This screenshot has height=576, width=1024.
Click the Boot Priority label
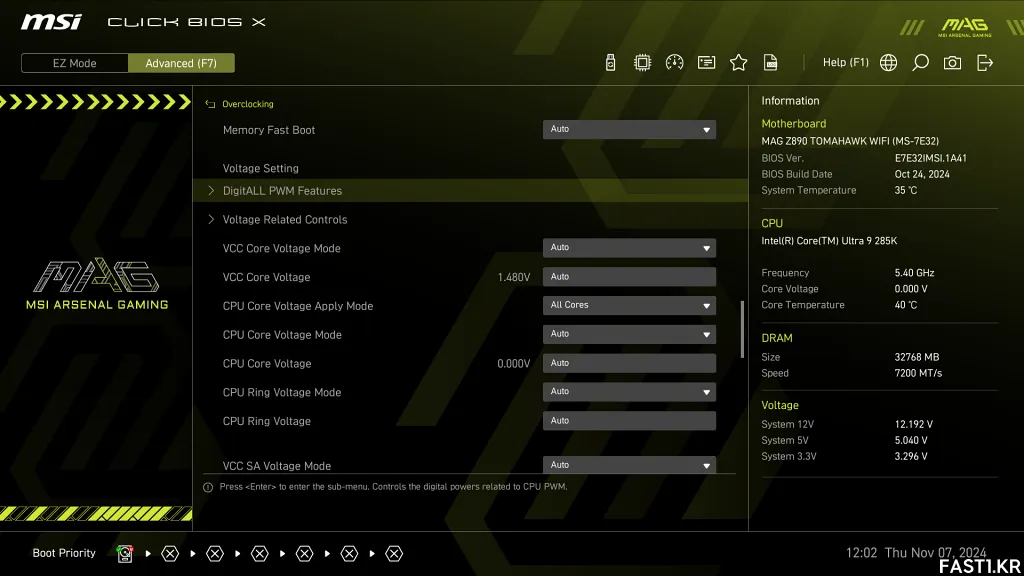(64, 553)
